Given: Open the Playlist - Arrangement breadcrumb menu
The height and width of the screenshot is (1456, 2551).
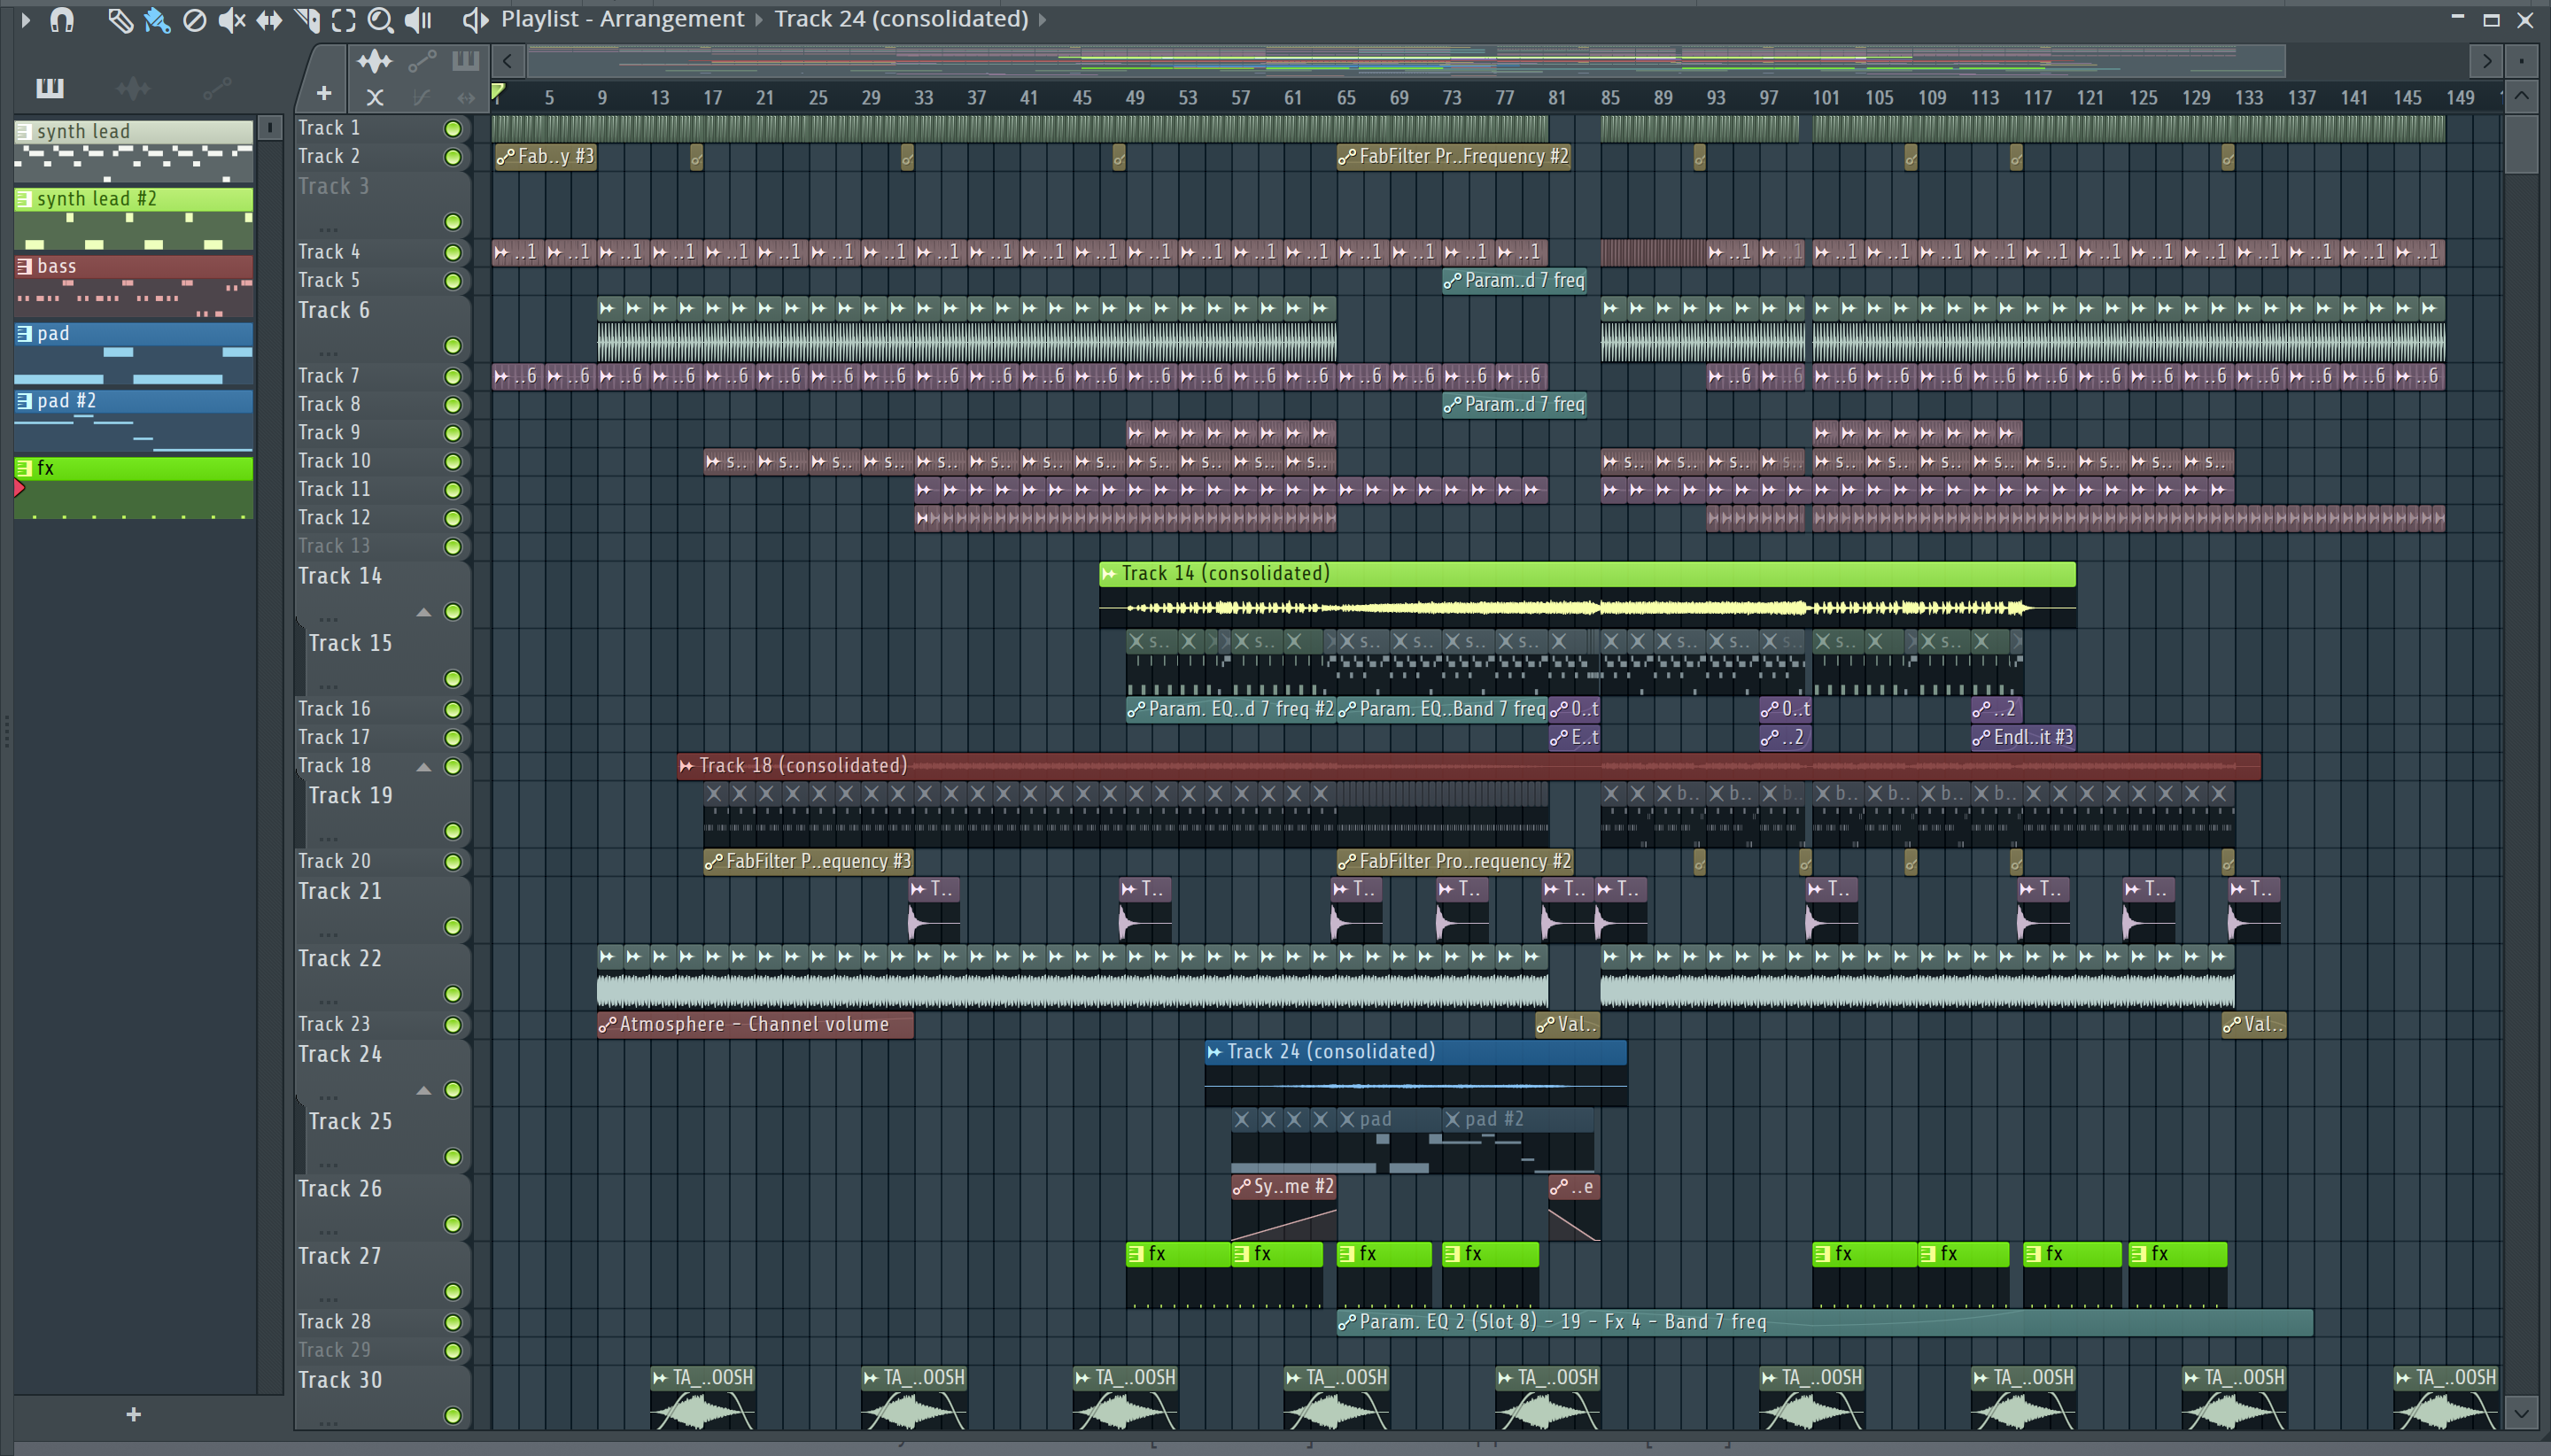Looking at the screenshot, I should (622, 19).
